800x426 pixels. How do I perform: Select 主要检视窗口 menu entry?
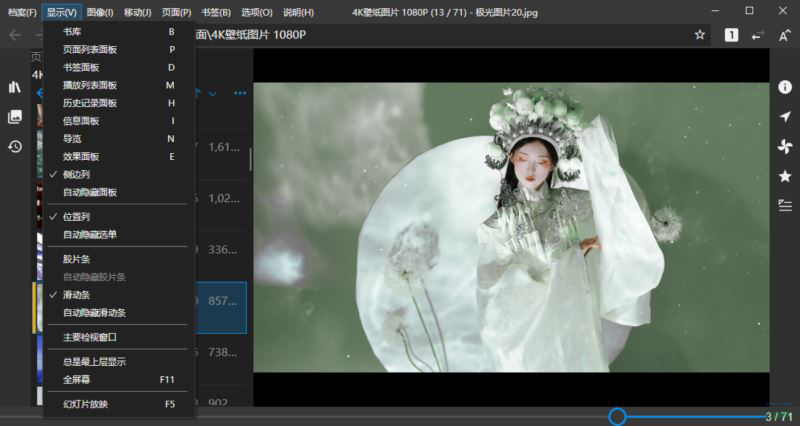coord(118,337)
